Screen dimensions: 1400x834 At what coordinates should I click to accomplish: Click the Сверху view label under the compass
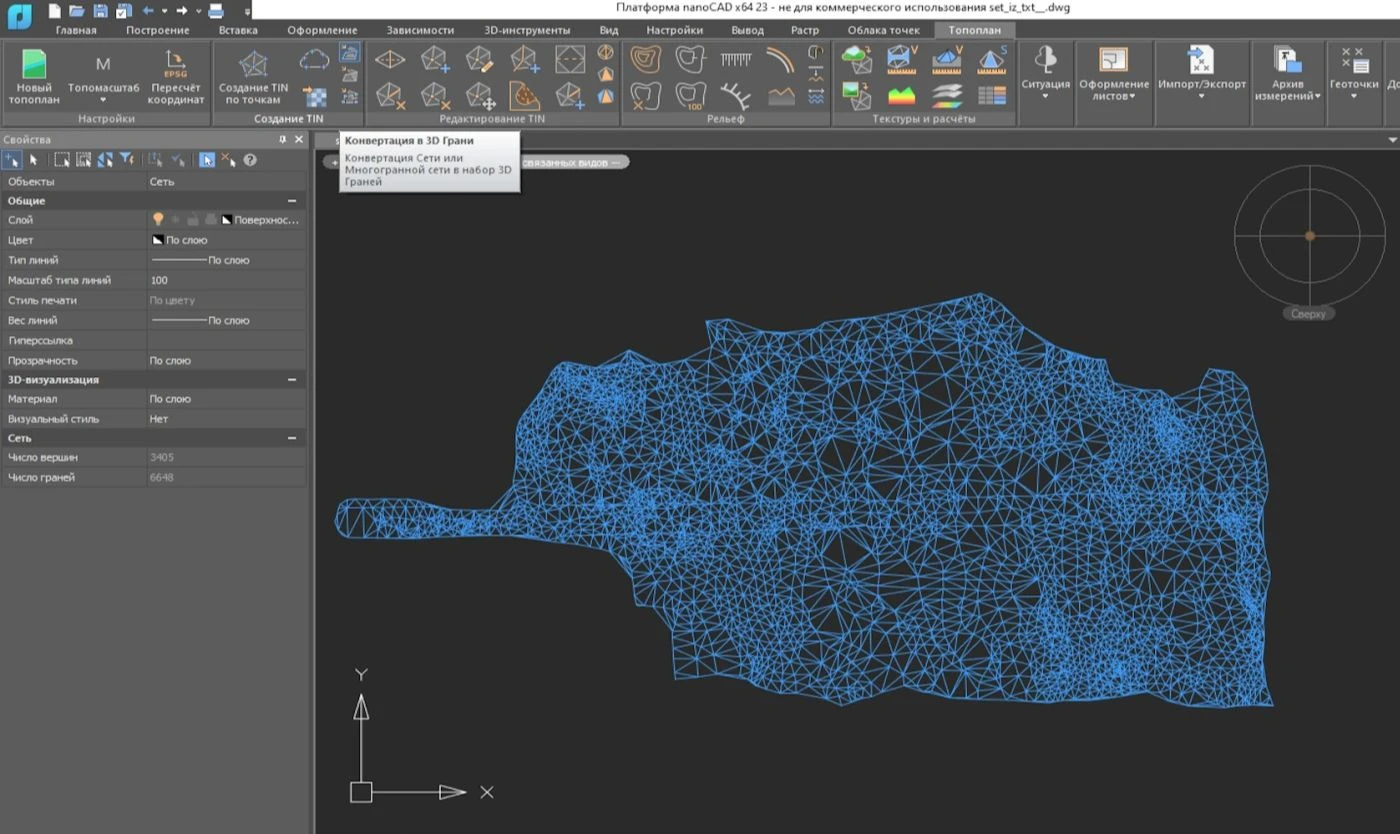[1308, 314]
